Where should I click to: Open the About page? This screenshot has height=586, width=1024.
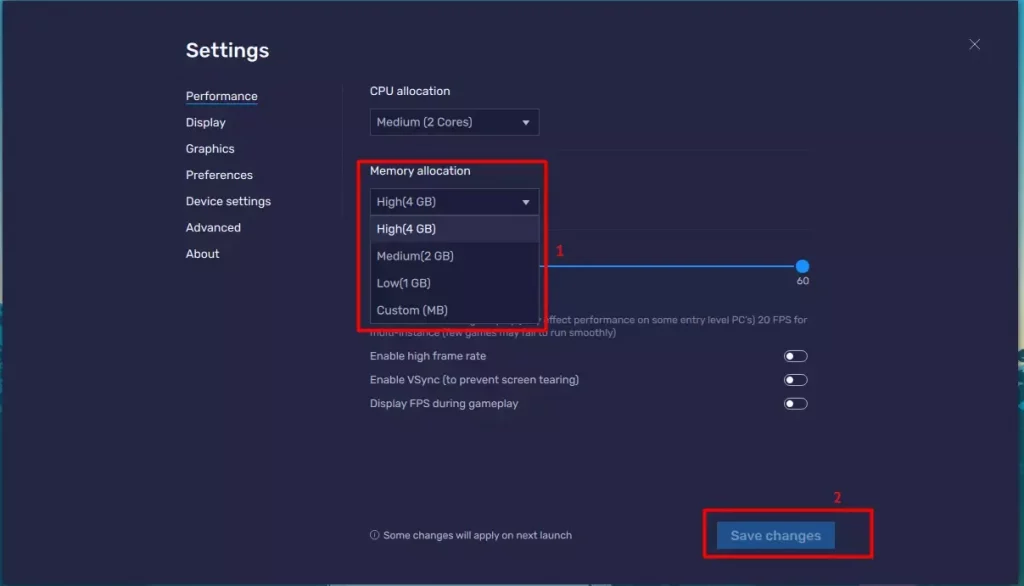click(202, 254)
